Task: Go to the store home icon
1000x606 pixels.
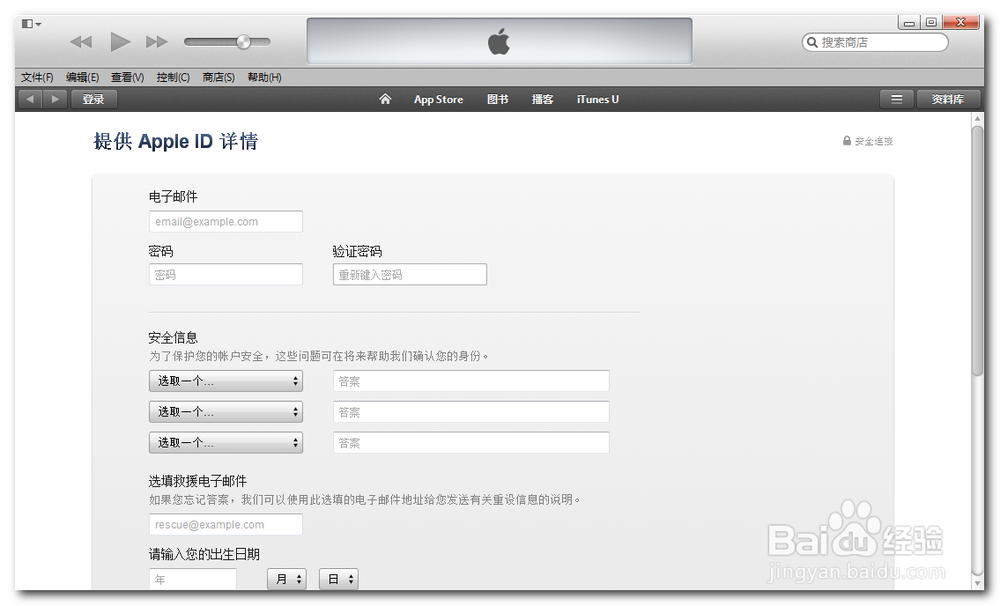Action: (x=385, y=99)
